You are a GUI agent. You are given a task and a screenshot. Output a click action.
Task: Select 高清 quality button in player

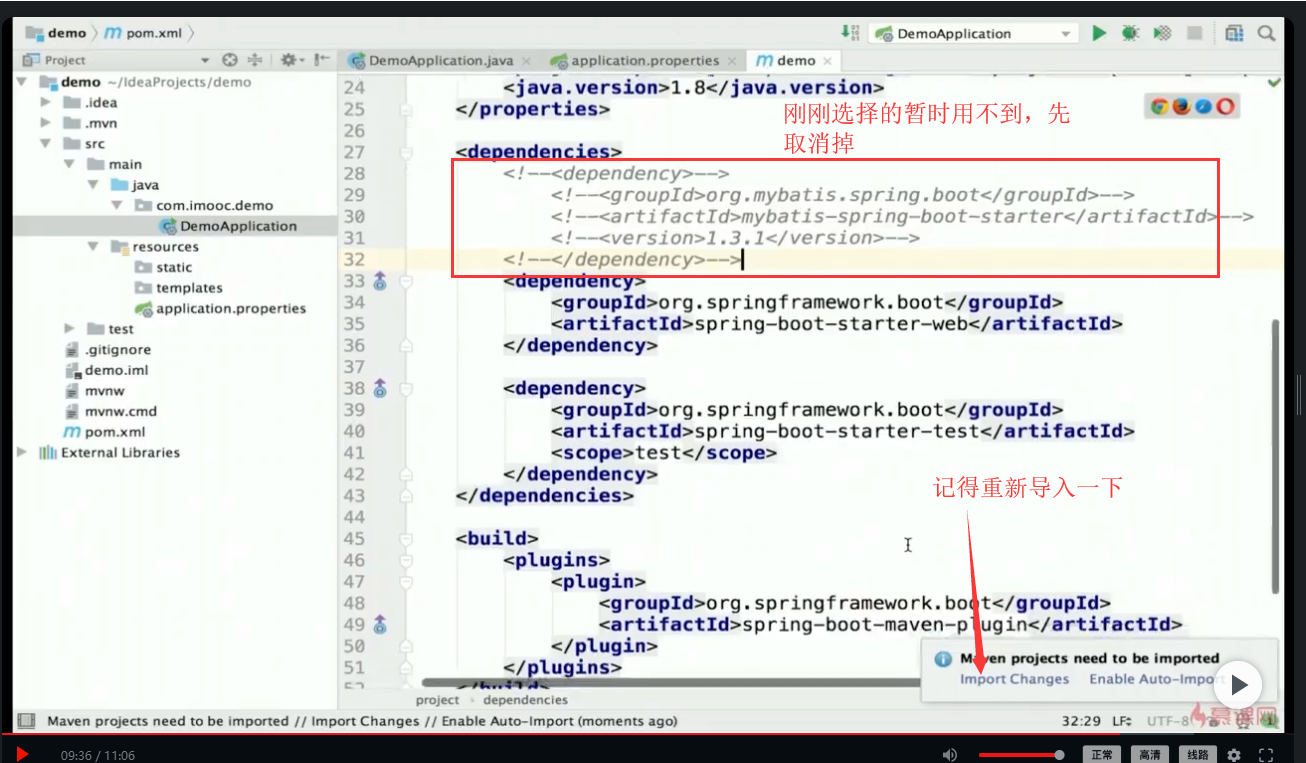[x=1150, y=754]
